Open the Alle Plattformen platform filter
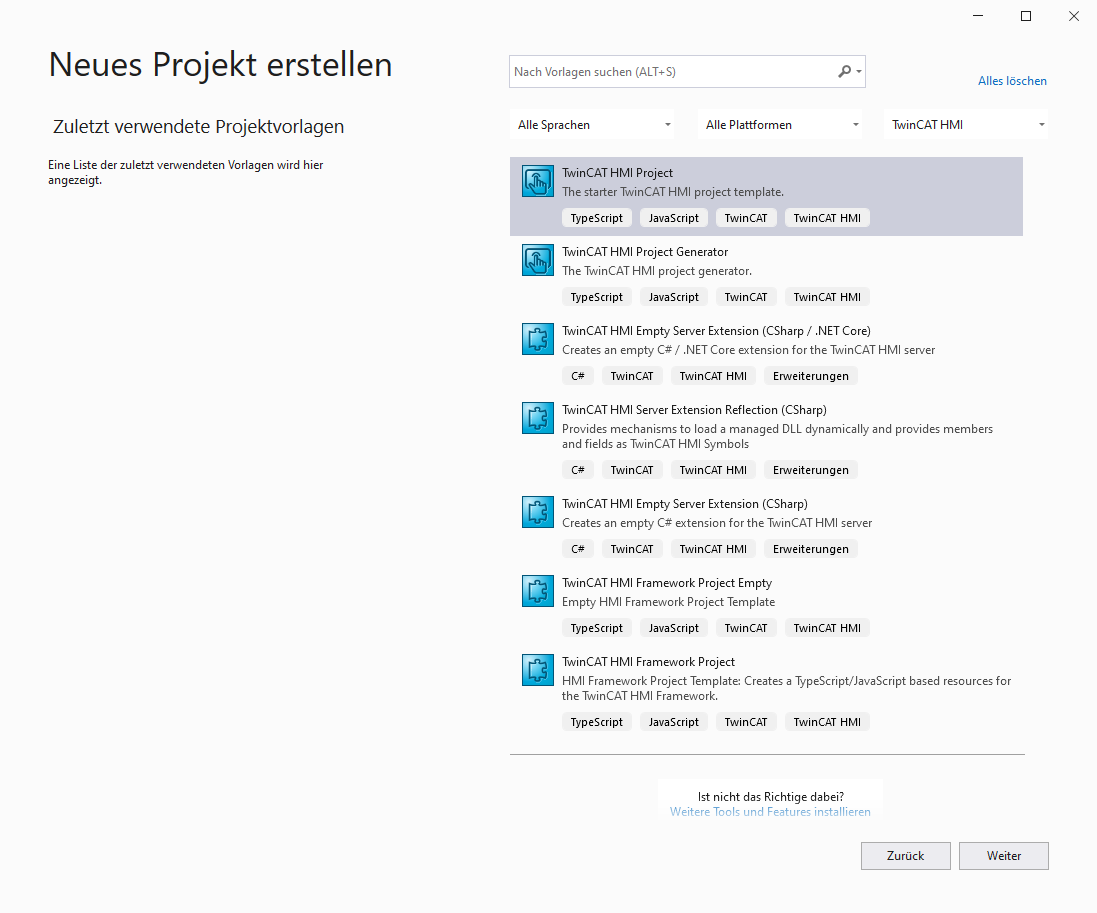The image size is (1097, 913). pyautogui.click(x=780, y=125)
